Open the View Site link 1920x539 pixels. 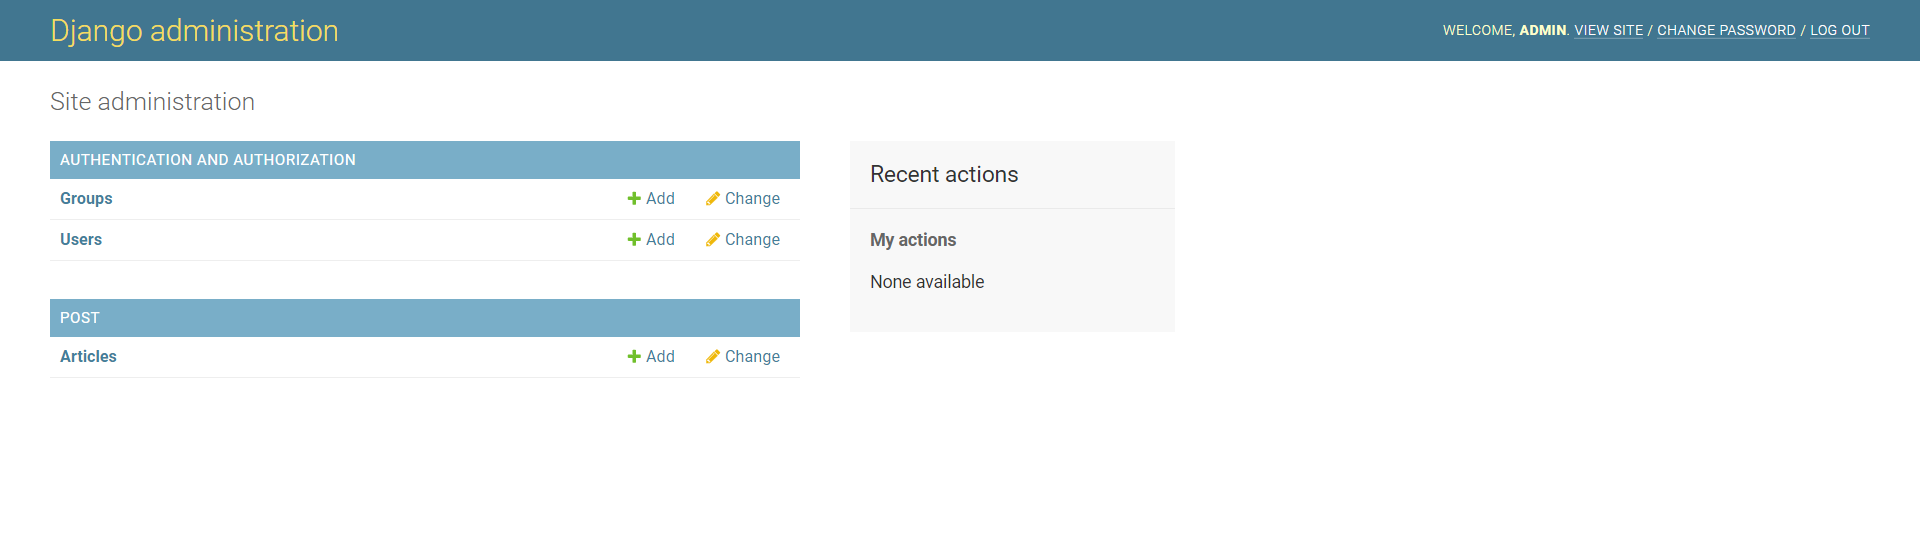(1608, 31)
